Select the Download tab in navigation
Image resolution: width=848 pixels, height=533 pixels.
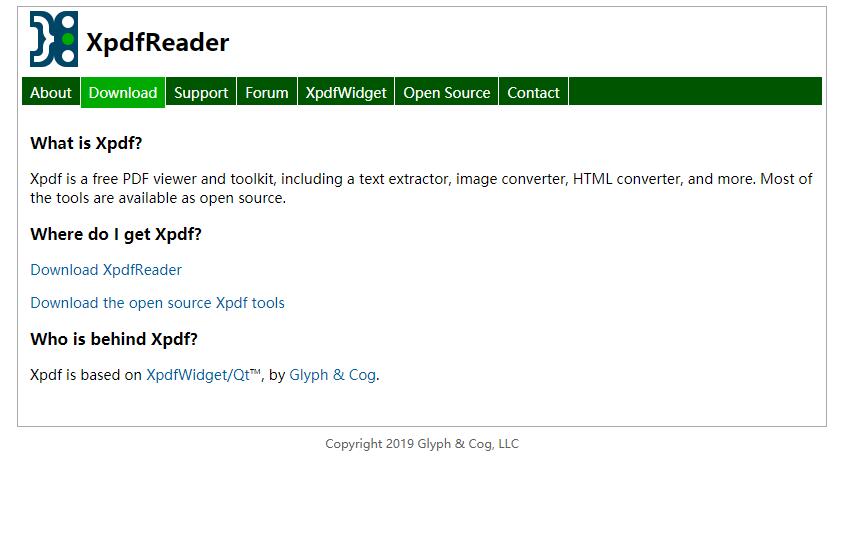[123, 92]
